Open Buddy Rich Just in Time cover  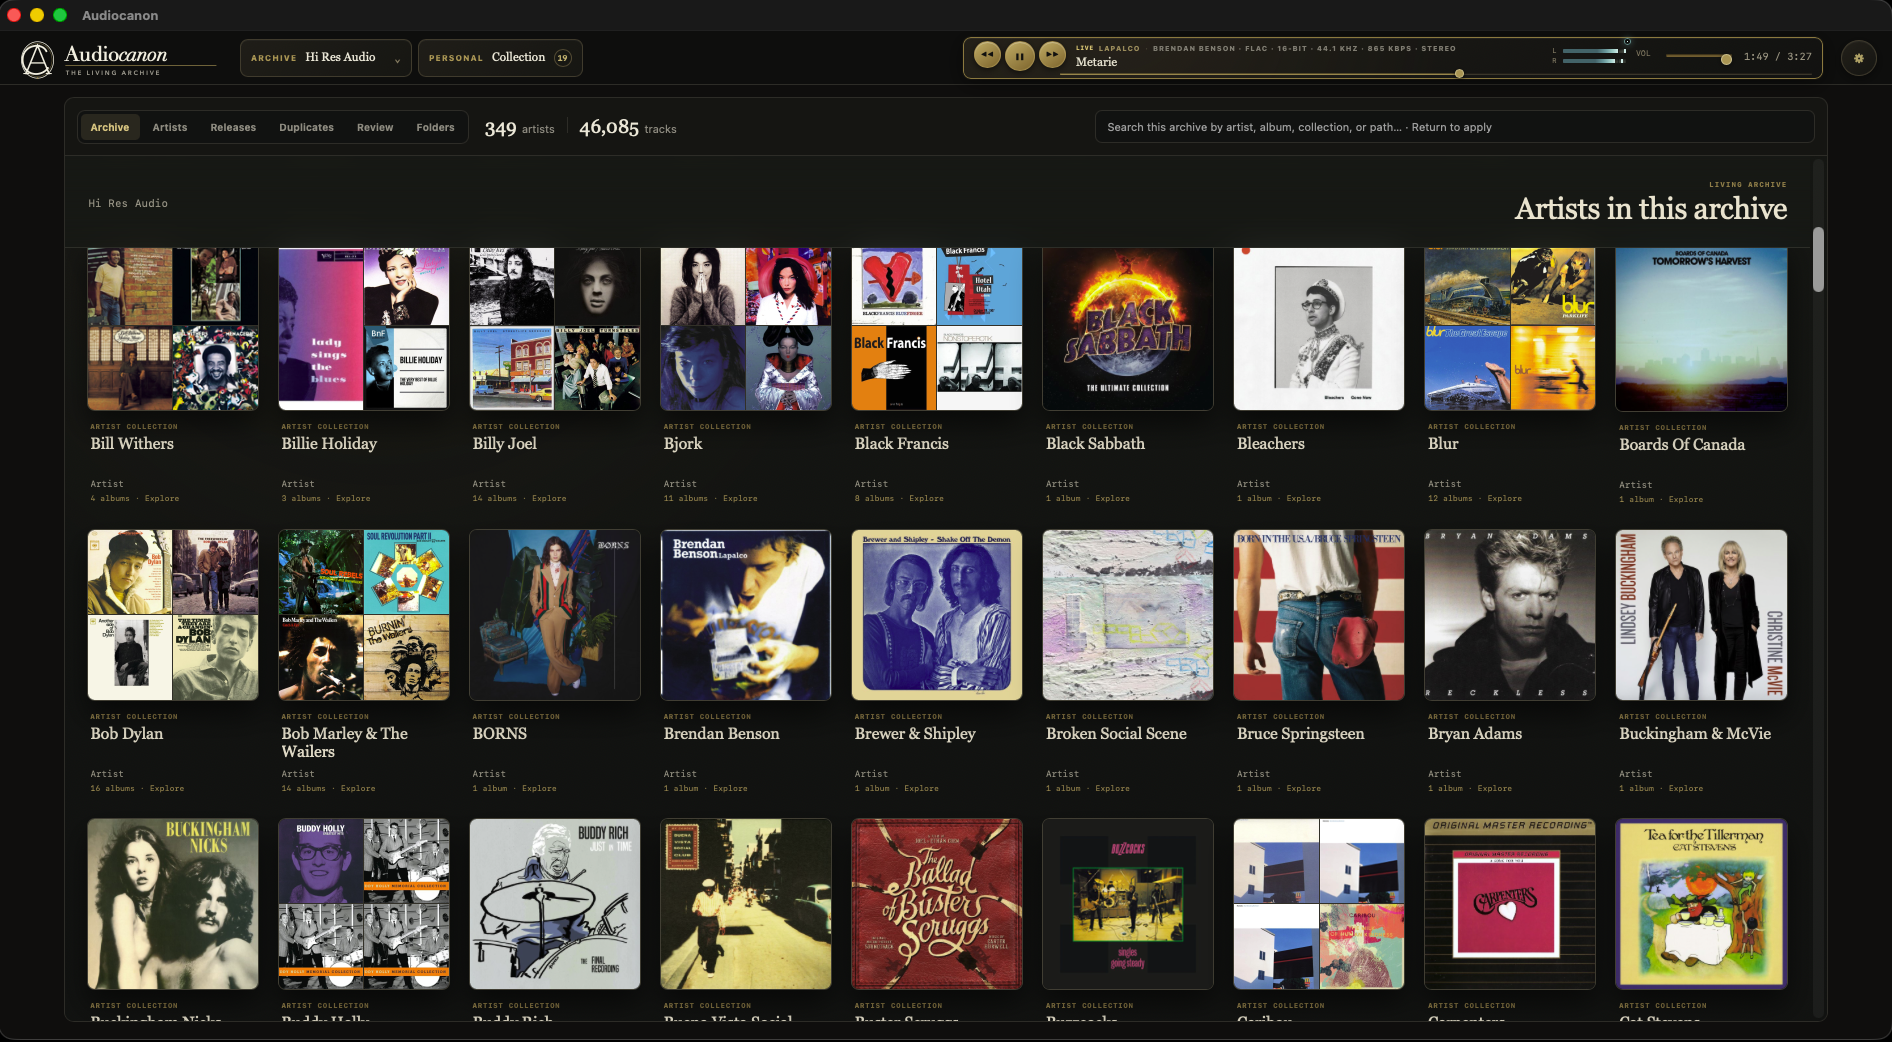pyautogui.click(x=555, y=904)
